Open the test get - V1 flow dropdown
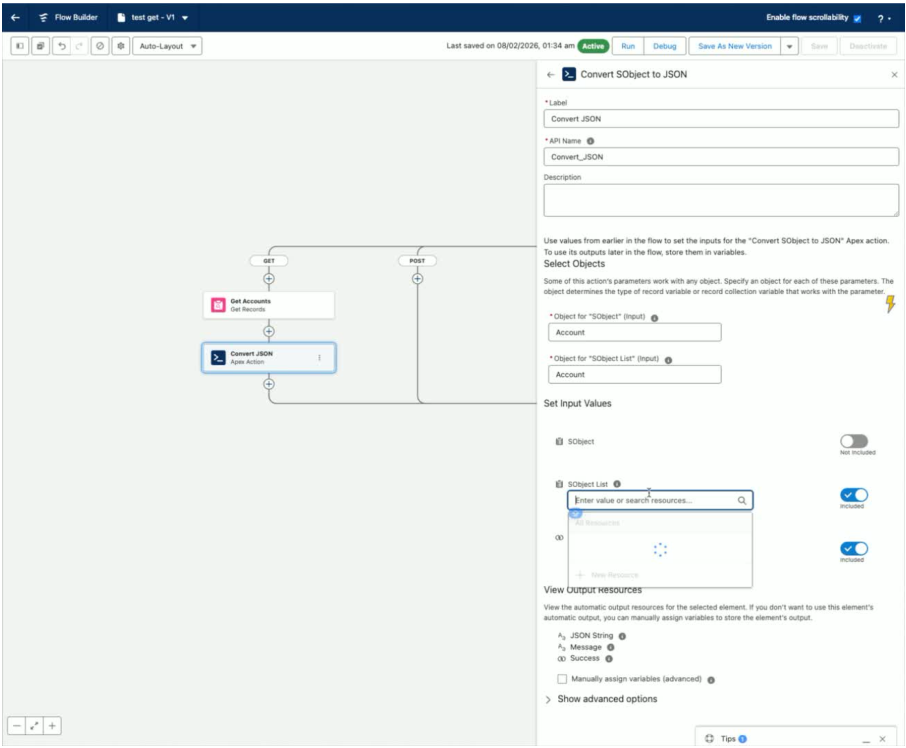The width and height of the screenshot is (906, 748). pos(185,18)
